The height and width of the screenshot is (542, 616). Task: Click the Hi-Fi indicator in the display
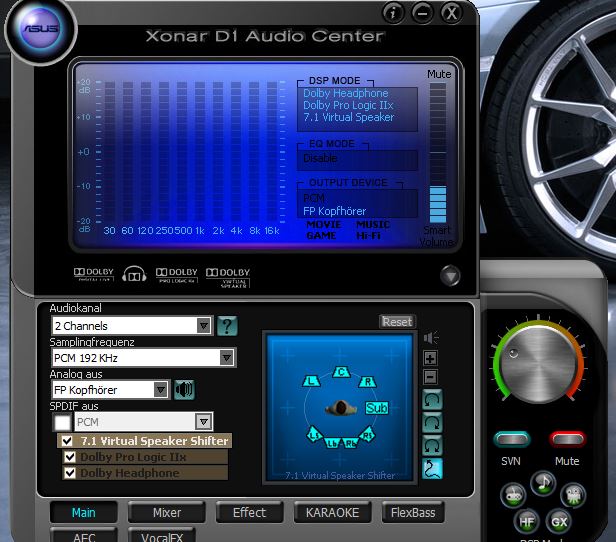tap(368, 235)
